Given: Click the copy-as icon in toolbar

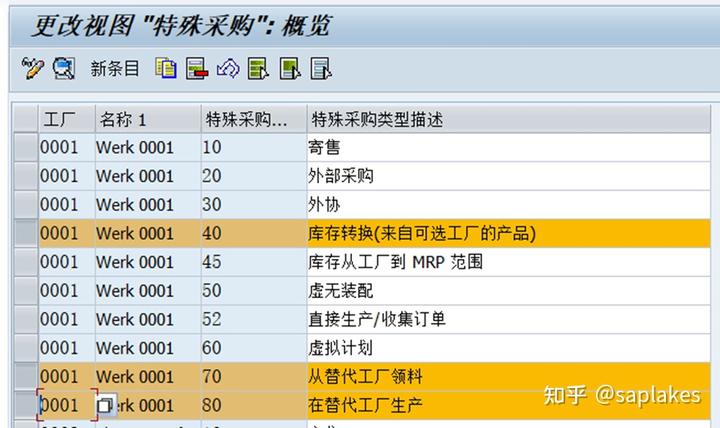Looking at the screenshot, I should pyautogui.click(x=166, y=68).
